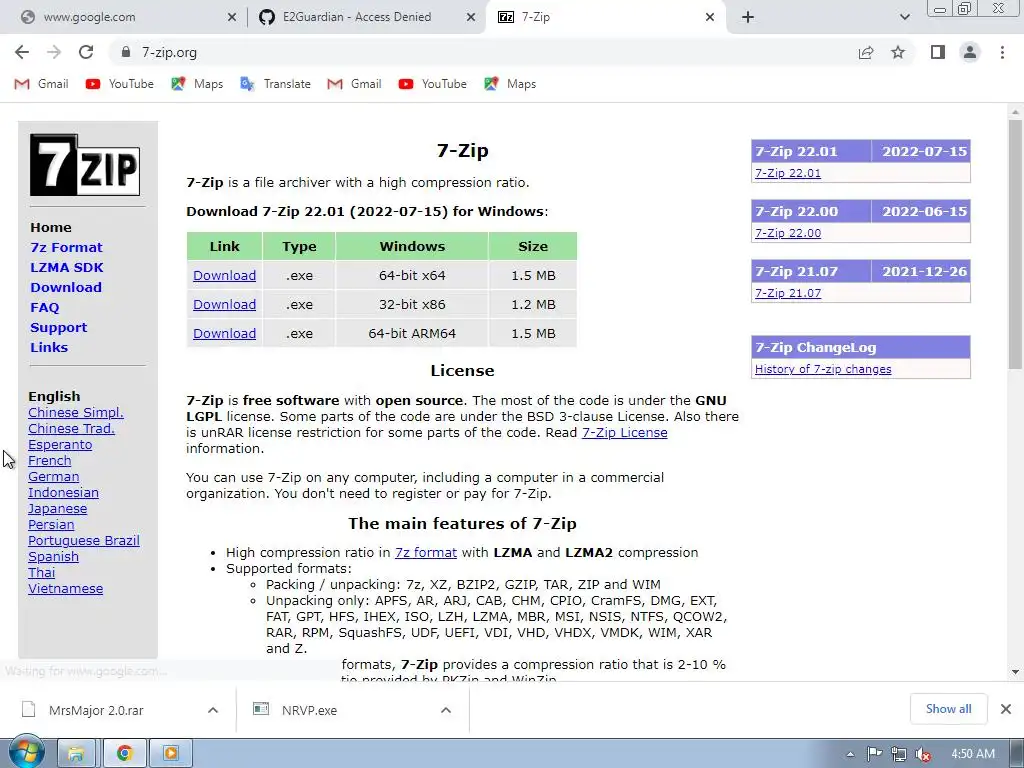Open the LZMA SDK sidebar link

(x=67, y=267)
